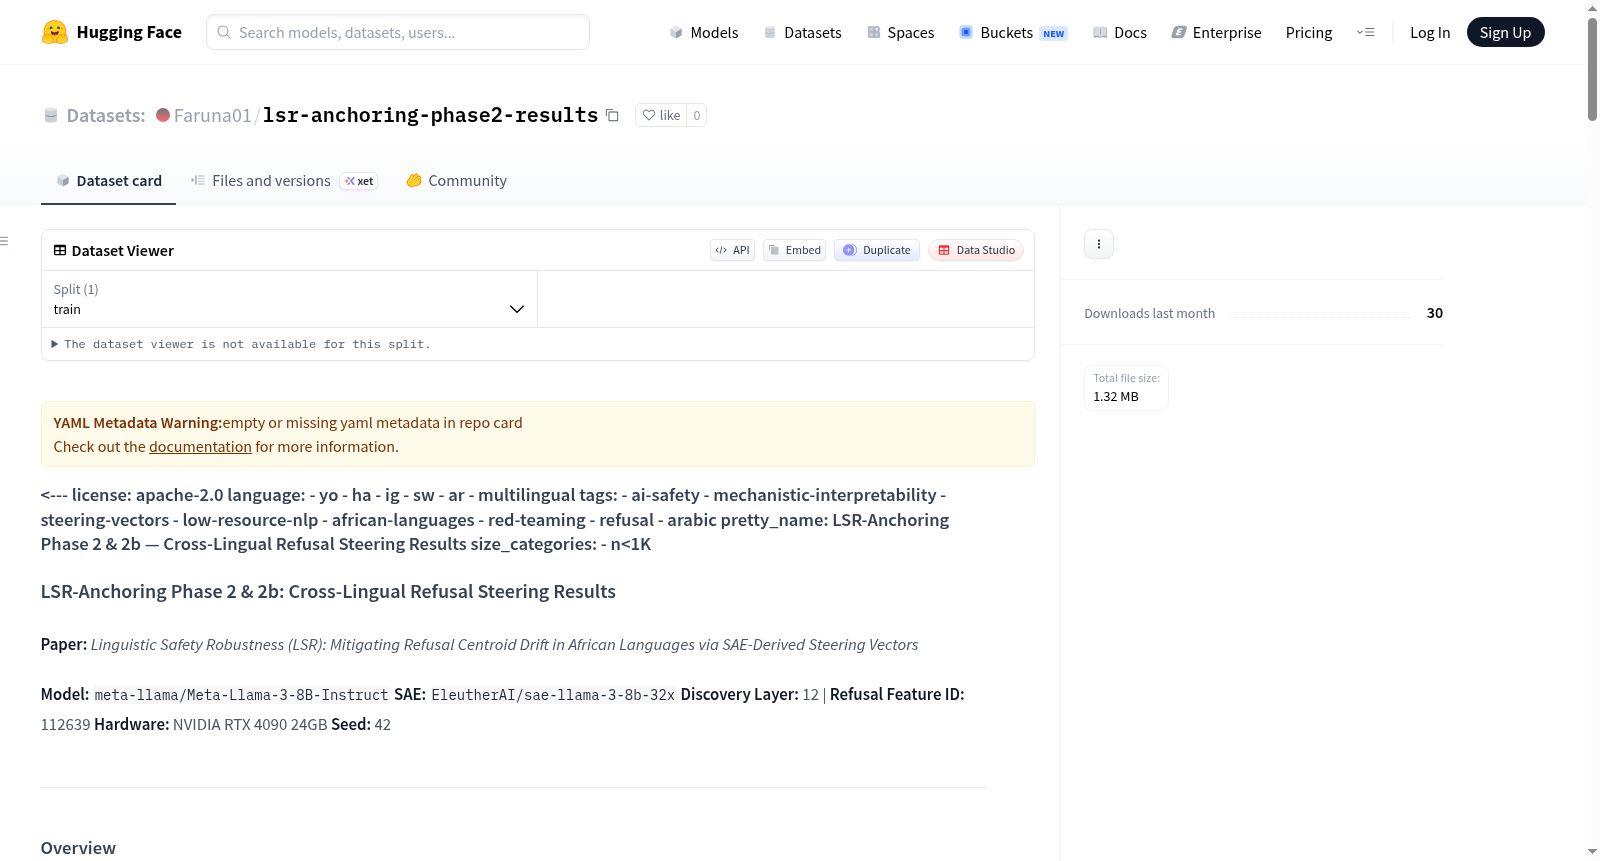The width and height of the screenshot is (1600, 861).
Task: Click the xet badge on Files tab
Action: pos(359,181)
